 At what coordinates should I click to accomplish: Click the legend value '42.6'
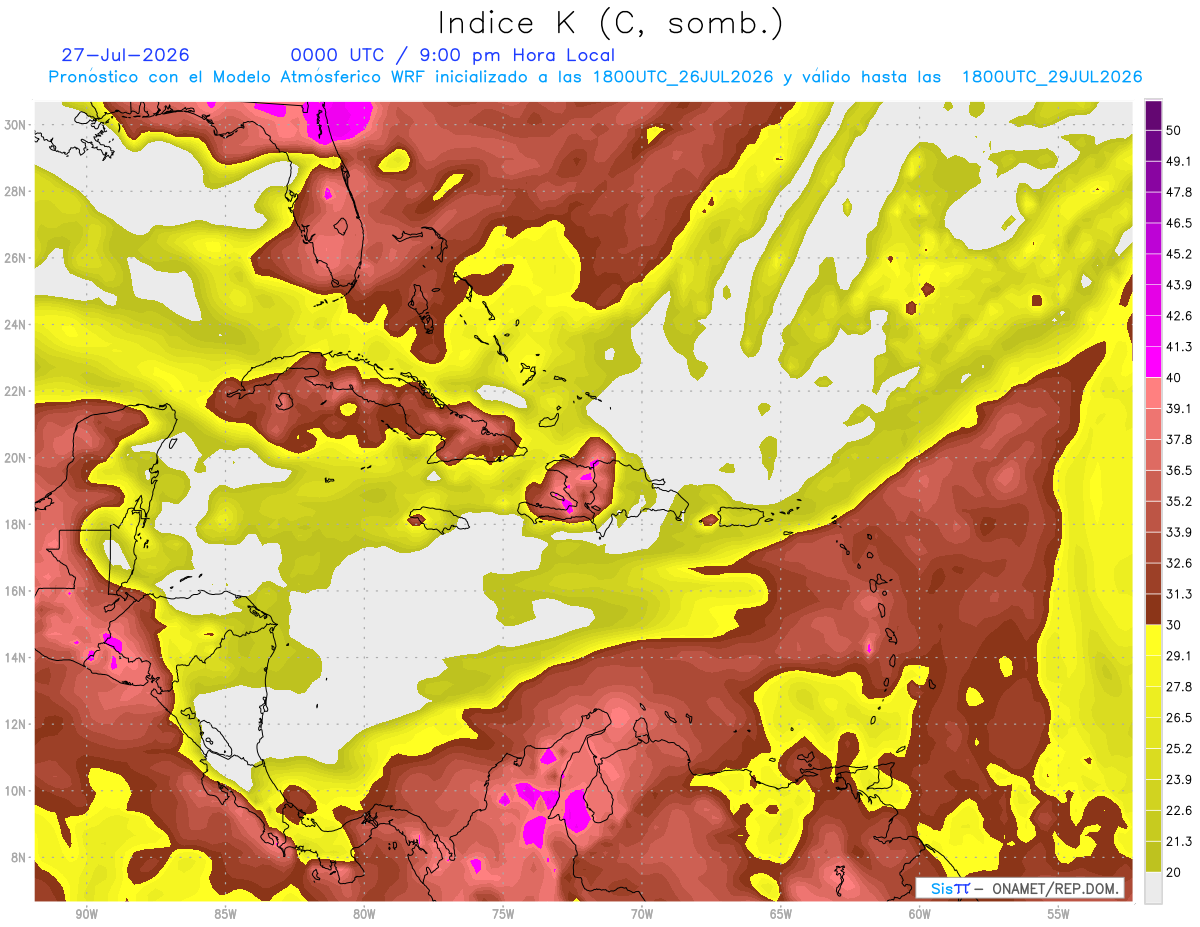[x=1179, y=316]
